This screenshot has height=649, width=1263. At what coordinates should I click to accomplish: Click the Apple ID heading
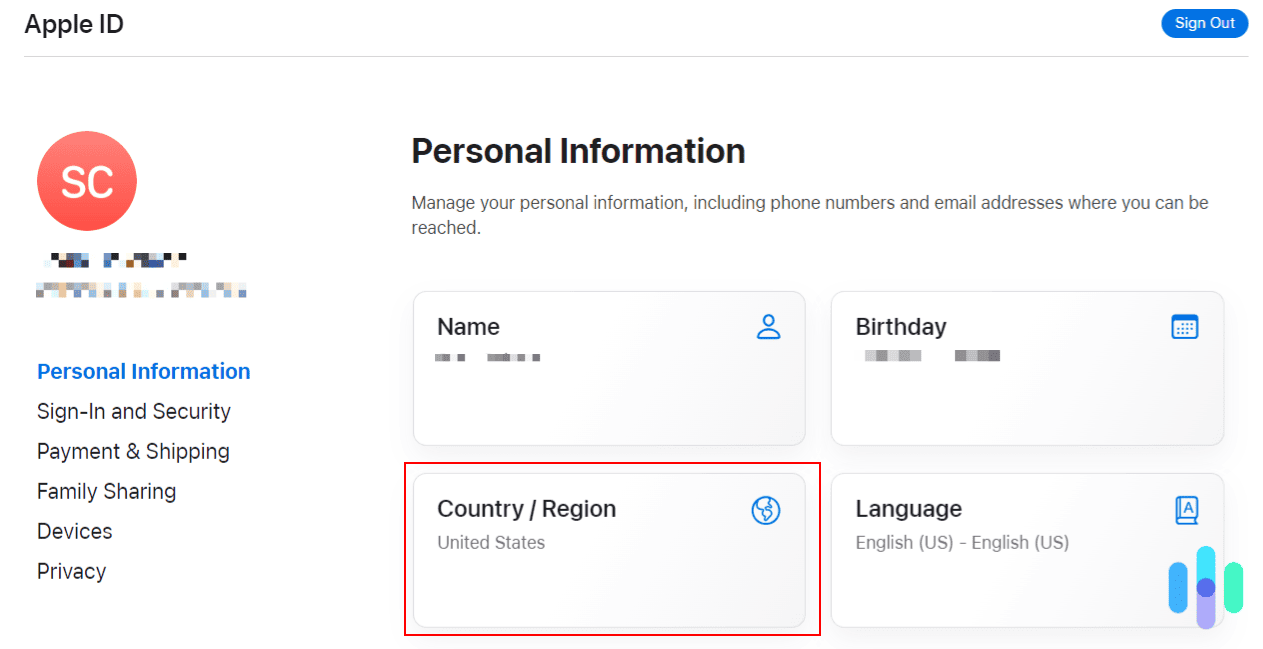coord(73,23)
